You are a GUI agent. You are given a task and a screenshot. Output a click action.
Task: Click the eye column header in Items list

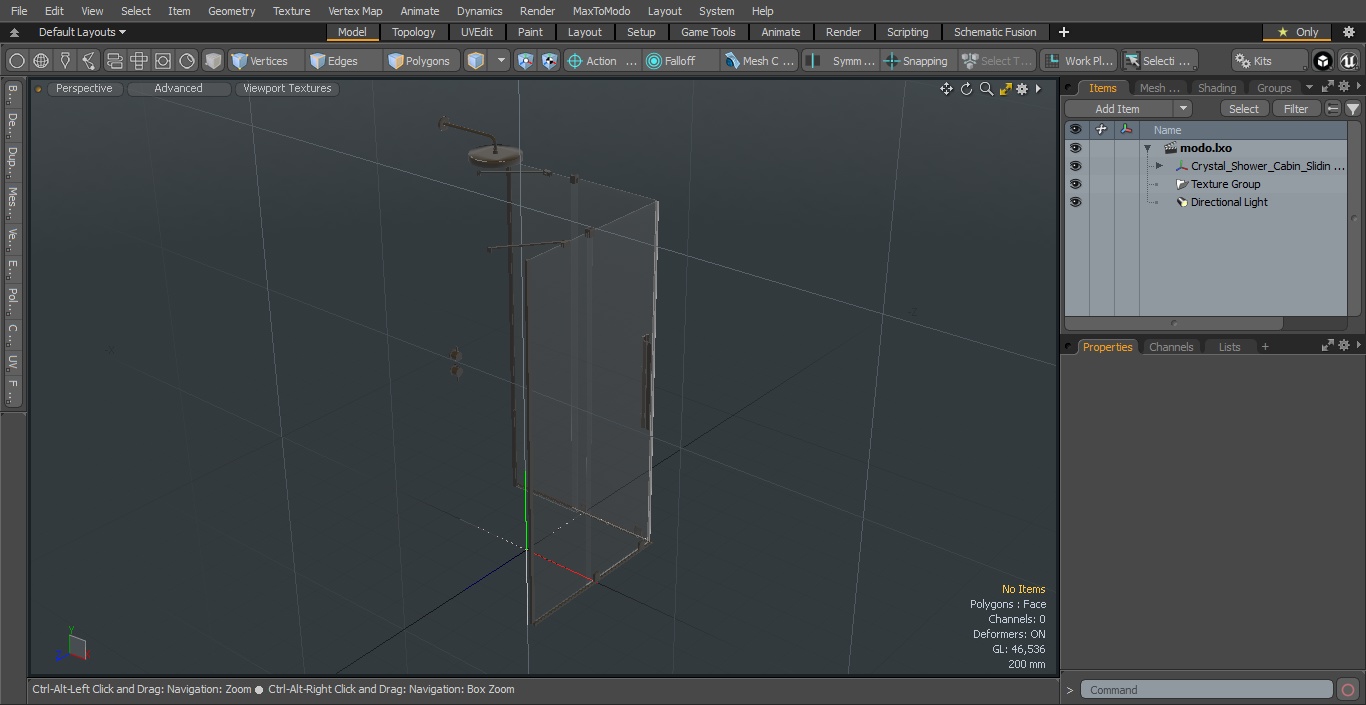pos(1075,130)
